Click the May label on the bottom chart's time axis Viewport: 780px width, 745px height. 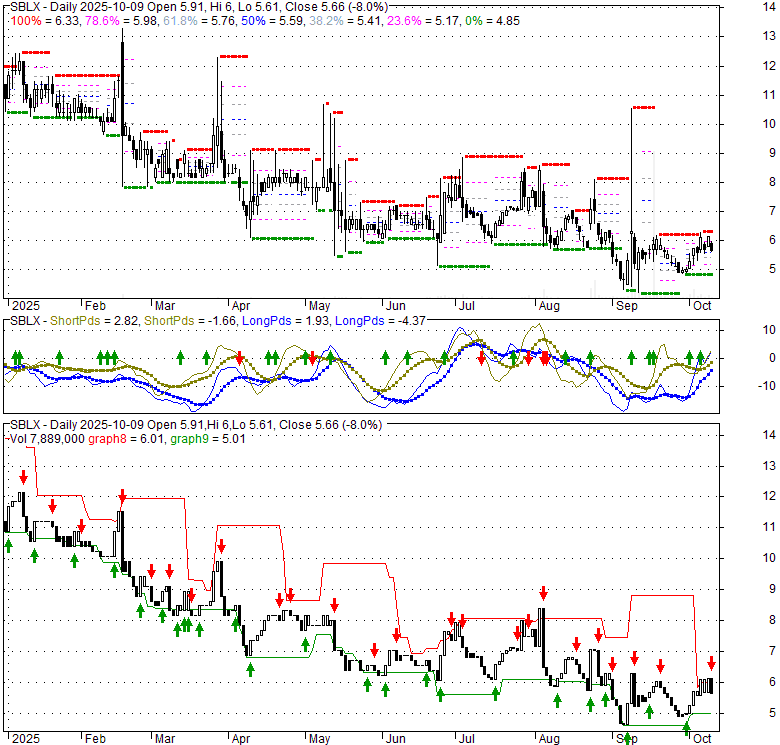click(318, 738)
